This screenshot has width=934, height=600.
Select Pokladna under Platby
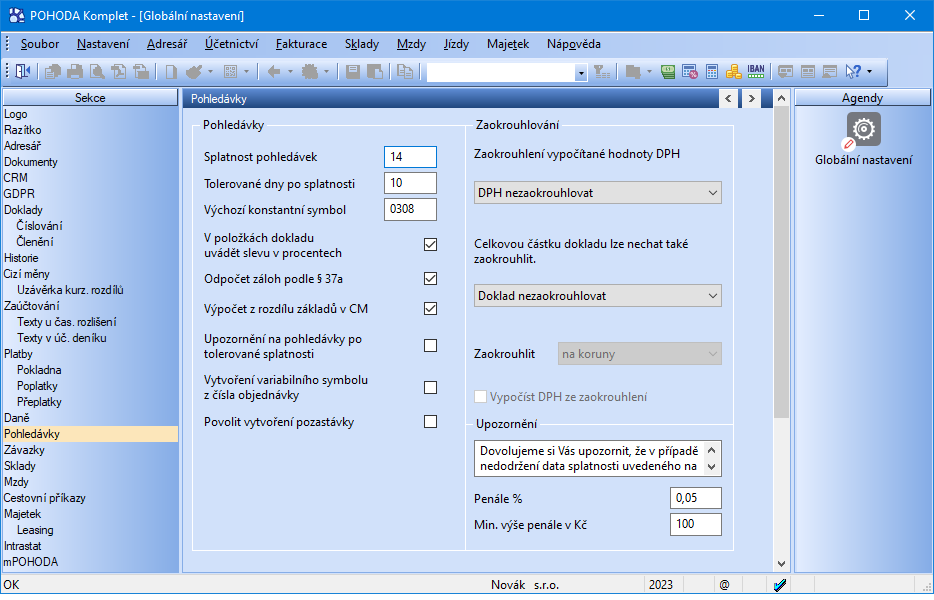(39, 370)
